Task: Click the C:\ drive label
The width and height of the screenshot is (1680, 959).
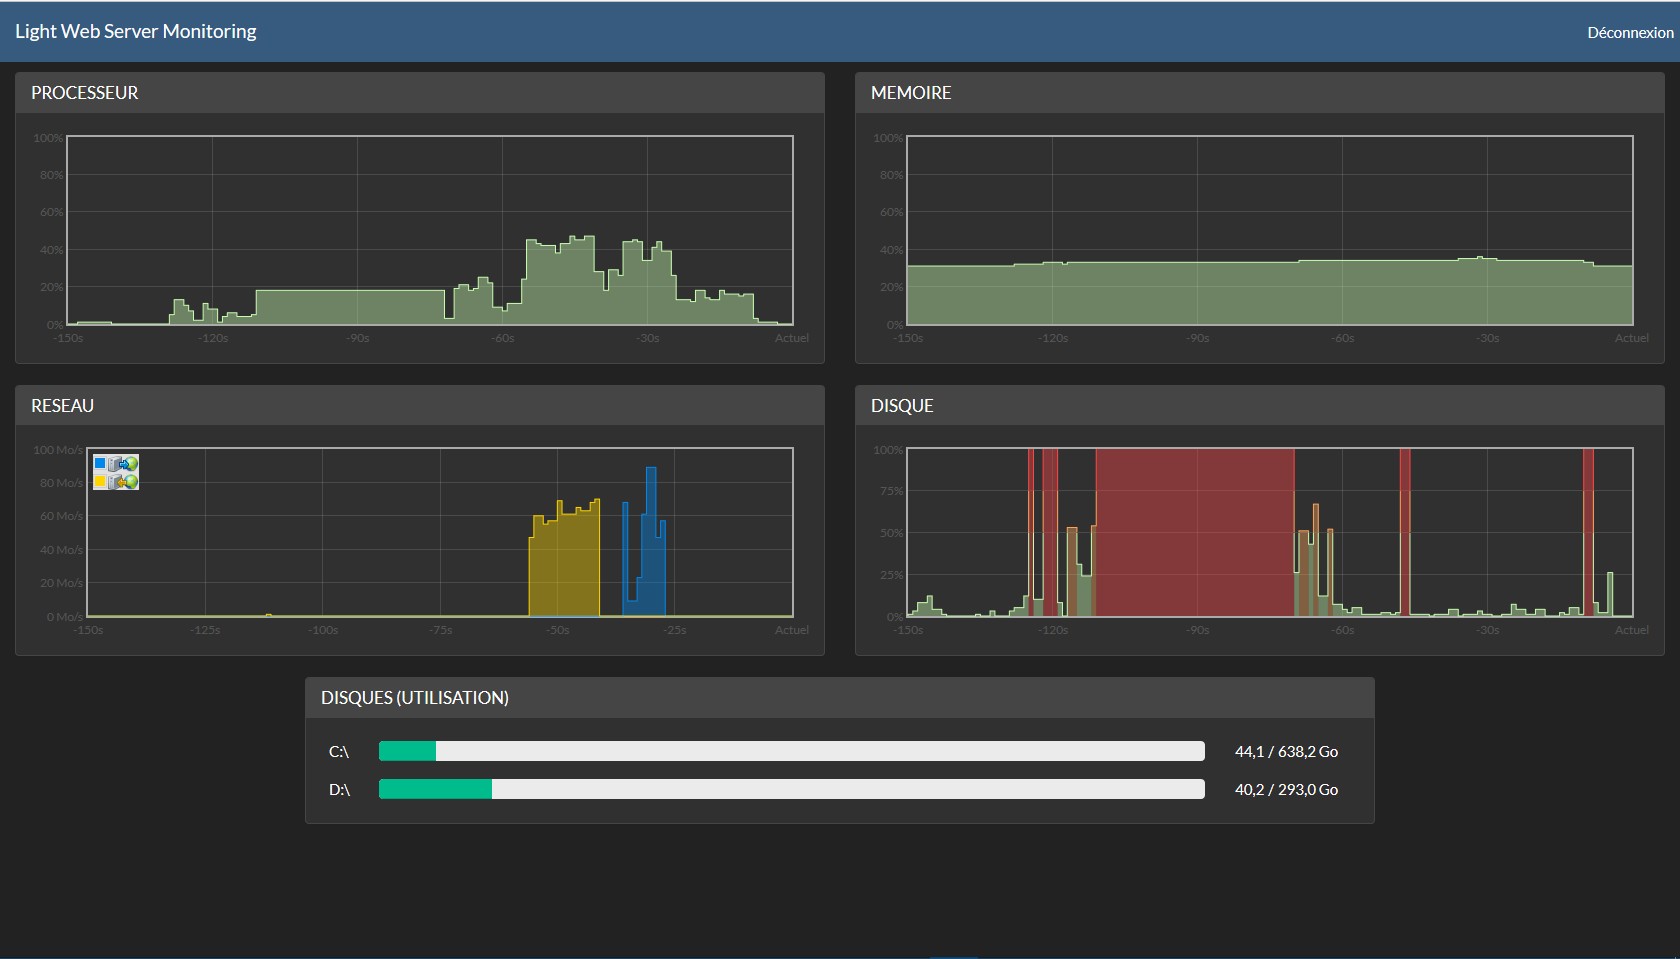Action: coord(339,751)
